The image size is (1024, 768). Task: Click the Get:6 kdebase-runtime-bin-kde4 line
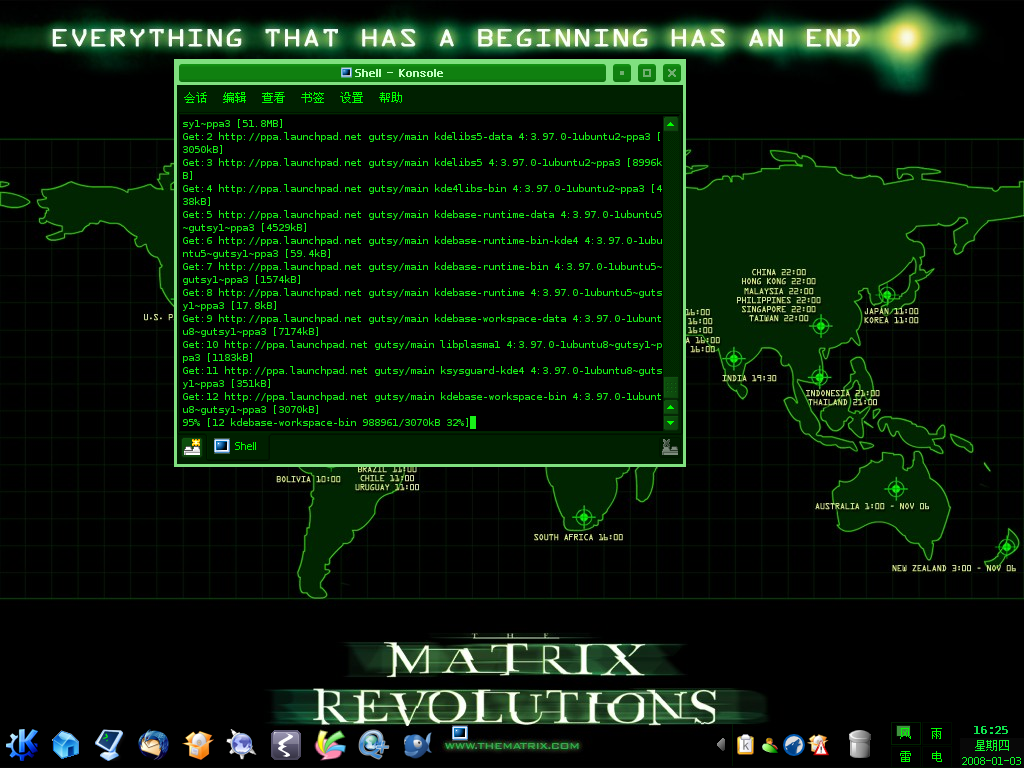point(422,248)
